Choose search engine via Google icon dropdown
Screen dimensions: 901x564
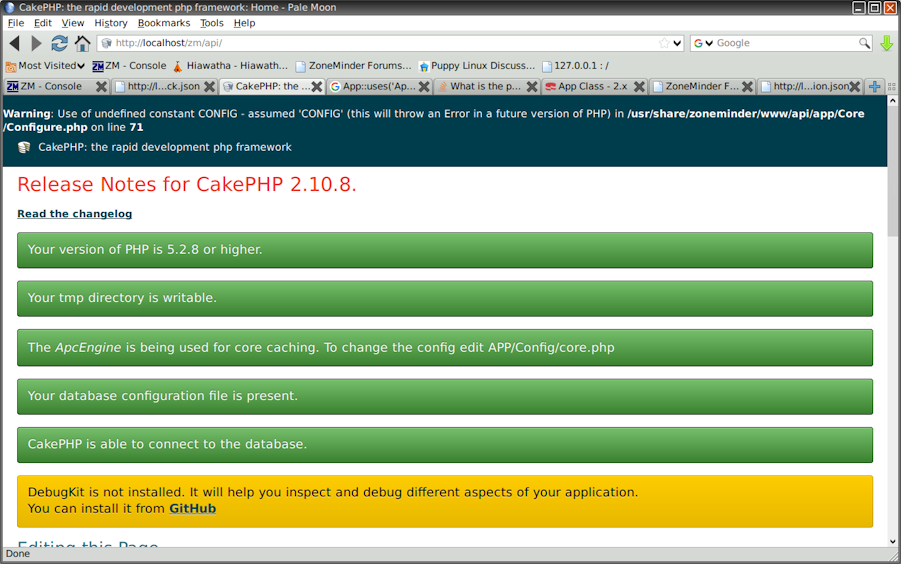point(703,43)
